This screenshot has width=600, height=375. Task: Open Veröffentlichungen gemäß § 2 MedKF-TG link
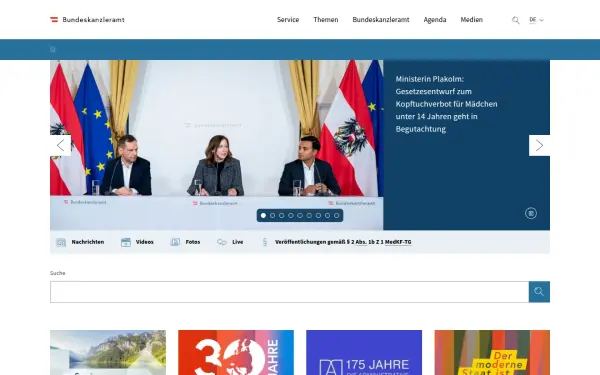(343, 242)
